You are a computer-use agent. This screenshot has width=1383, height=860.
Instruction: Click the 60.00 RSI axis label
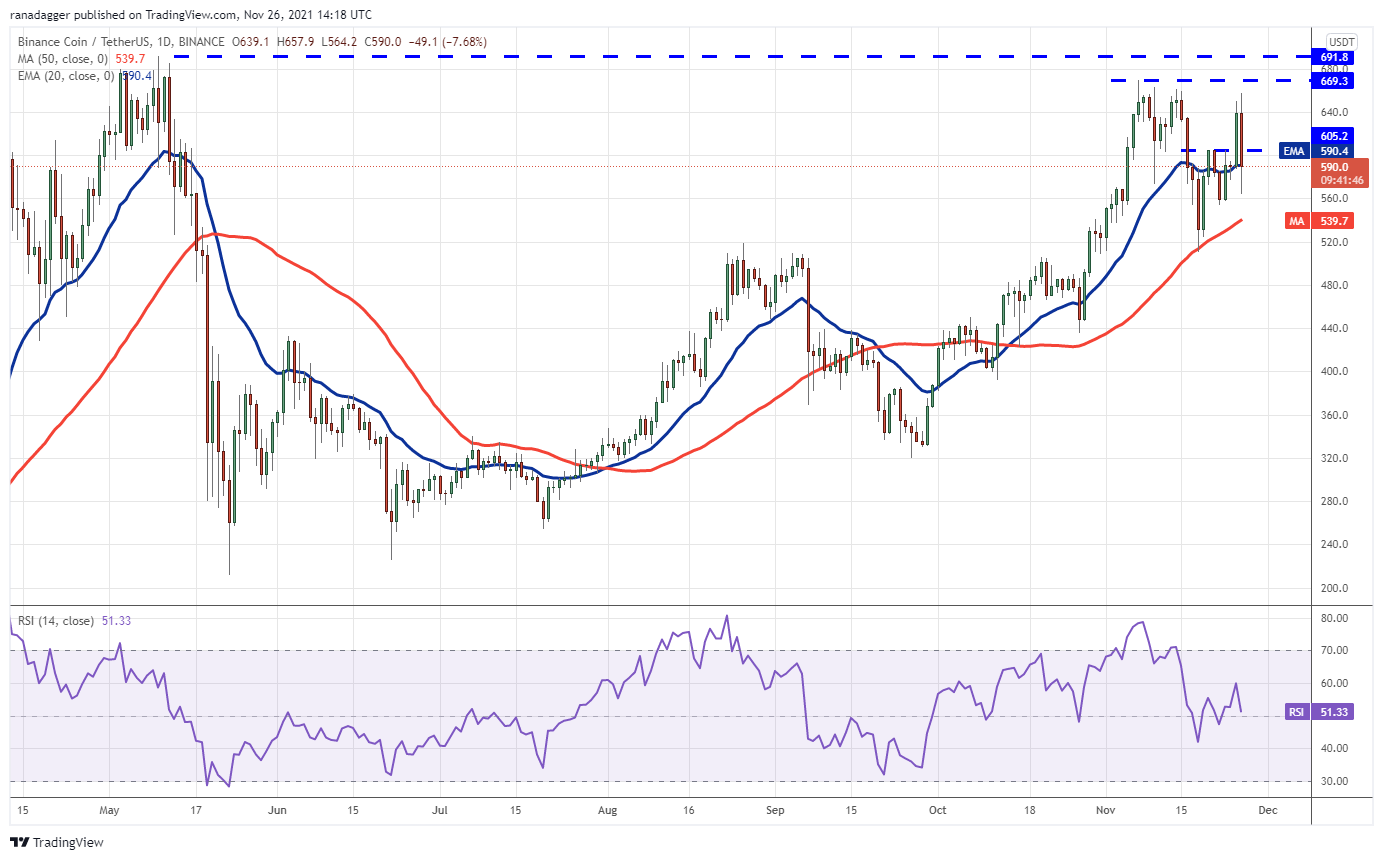(x=1334, y=684)
